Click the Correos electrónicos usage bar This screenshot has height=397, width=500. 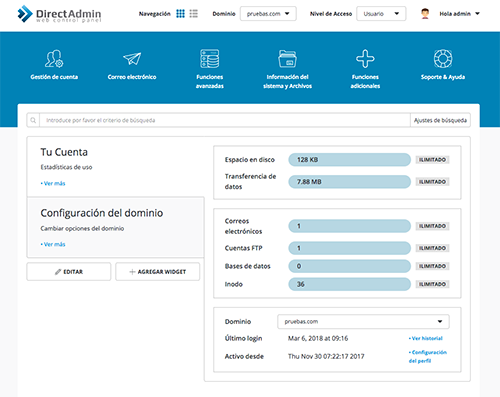349,226
